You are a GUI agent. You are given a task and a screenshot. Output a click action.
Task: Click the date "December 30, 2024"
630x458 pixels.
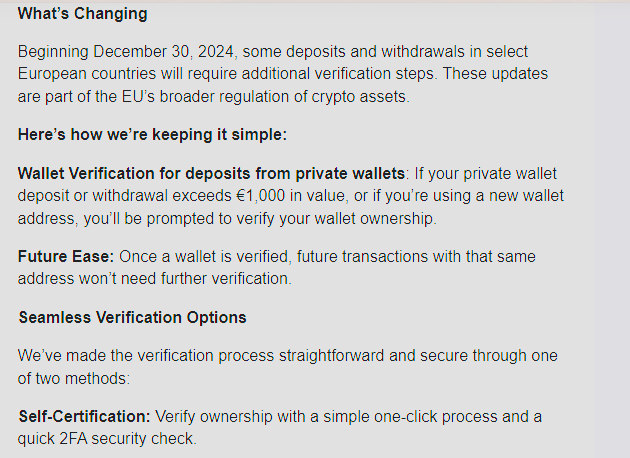pos(164,52)
